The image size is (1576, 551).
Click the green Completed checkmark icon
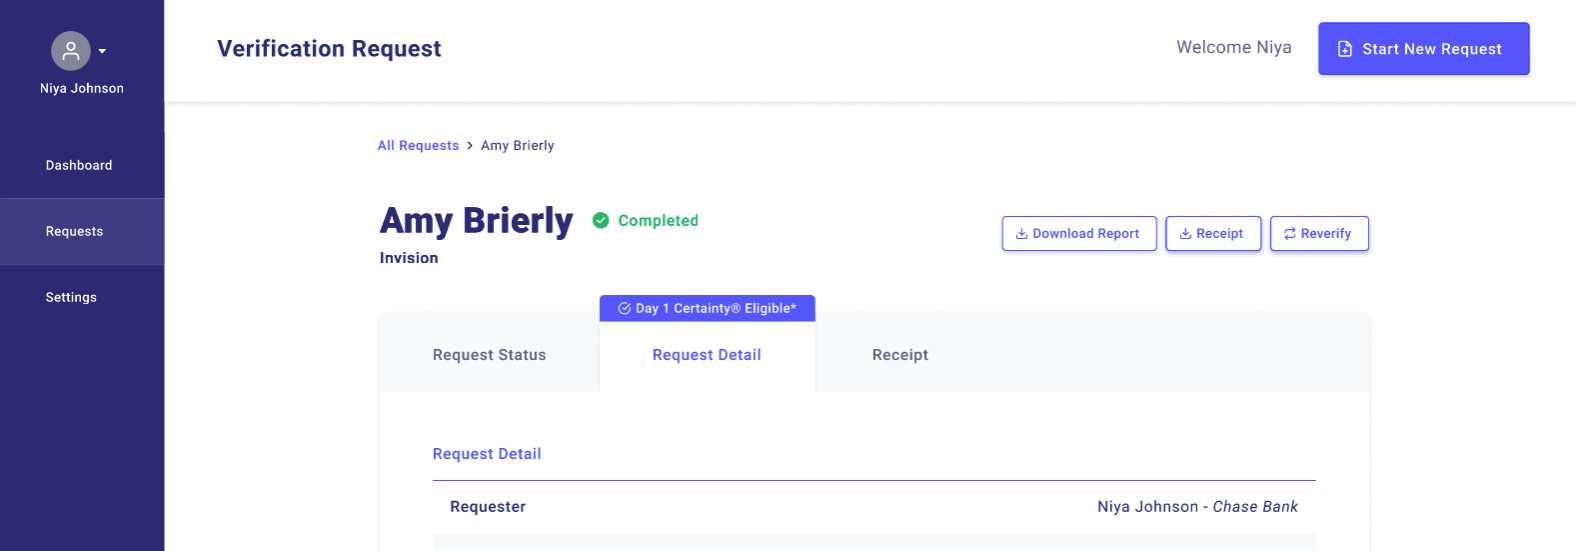pyautogui.click(x=601, y=221)
